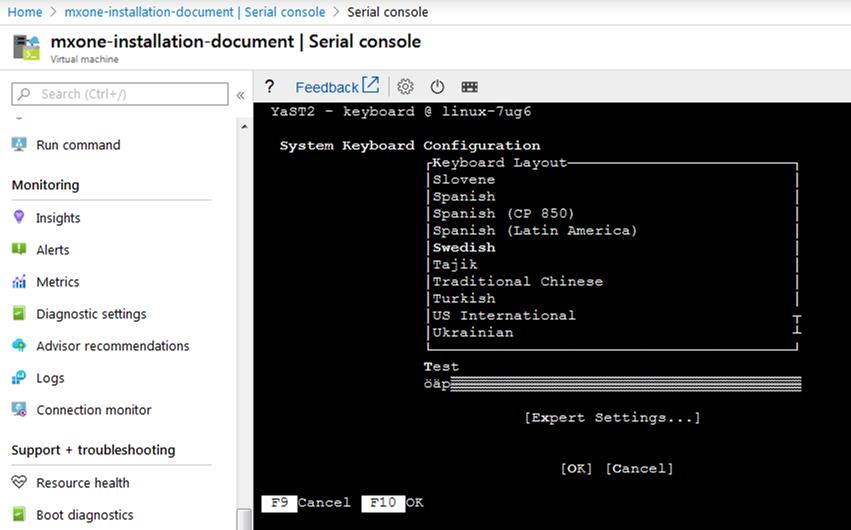851x530 pixels.
Task: Click the Advisor recommendations cloud icon
Action: (x=19, y=345)
